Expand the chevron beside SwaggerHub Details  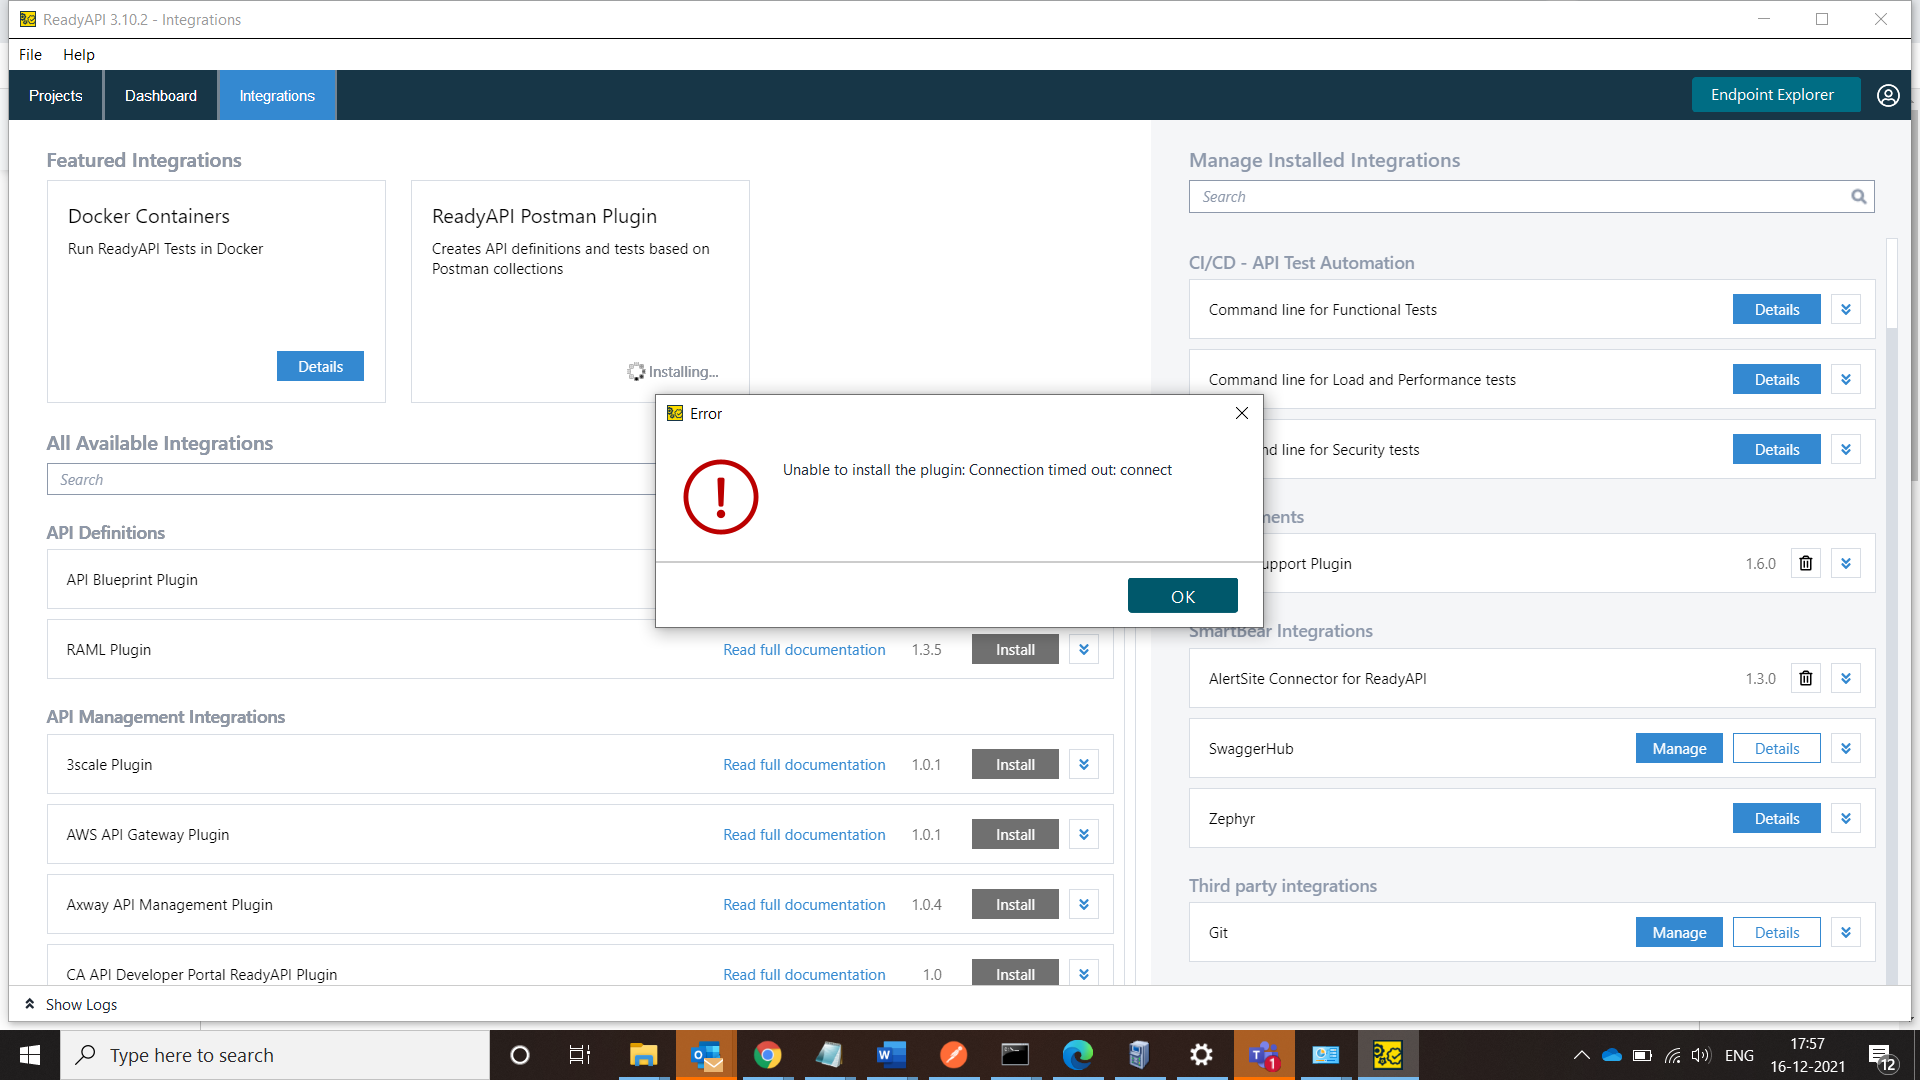[x=1845, y=748]
